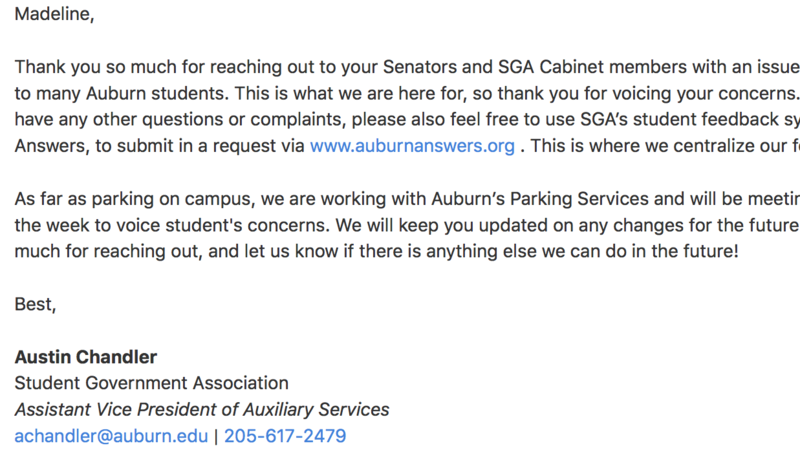Click the greeting 'Madeline,' at the top
The image size is (800, 450).
point(54,14)
